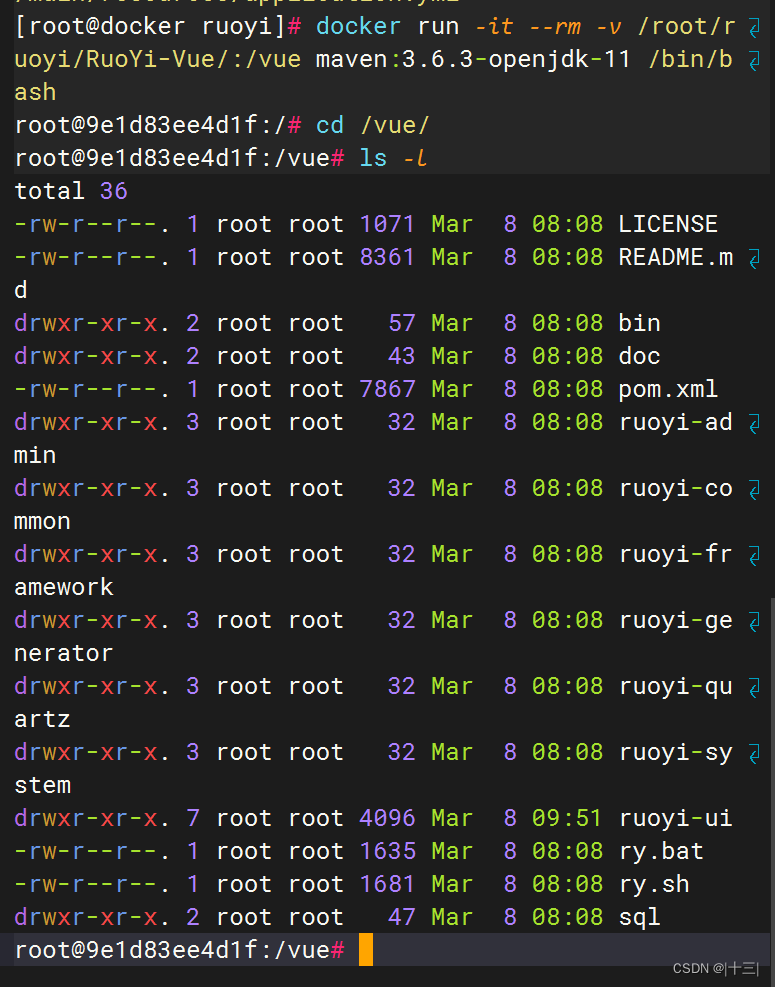Viewport: 775px width, 987px height.
Task: Click the ry.bat file name
Action: tap(660, 851)
